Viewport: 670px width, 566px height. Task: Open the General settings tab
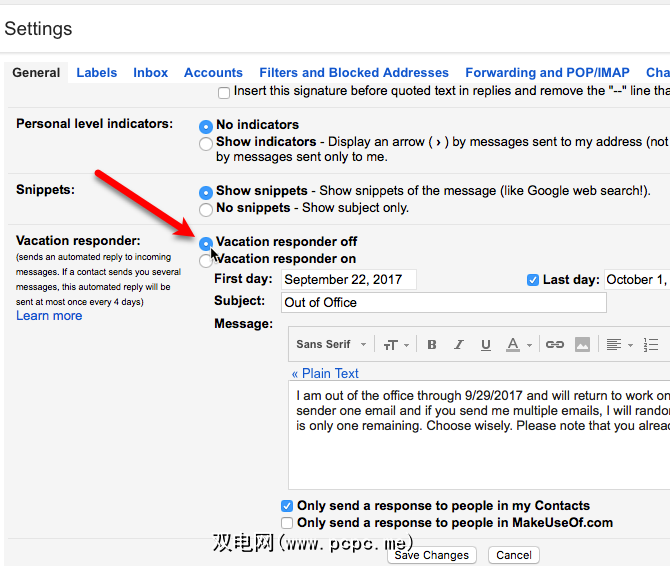click(36, 73)
